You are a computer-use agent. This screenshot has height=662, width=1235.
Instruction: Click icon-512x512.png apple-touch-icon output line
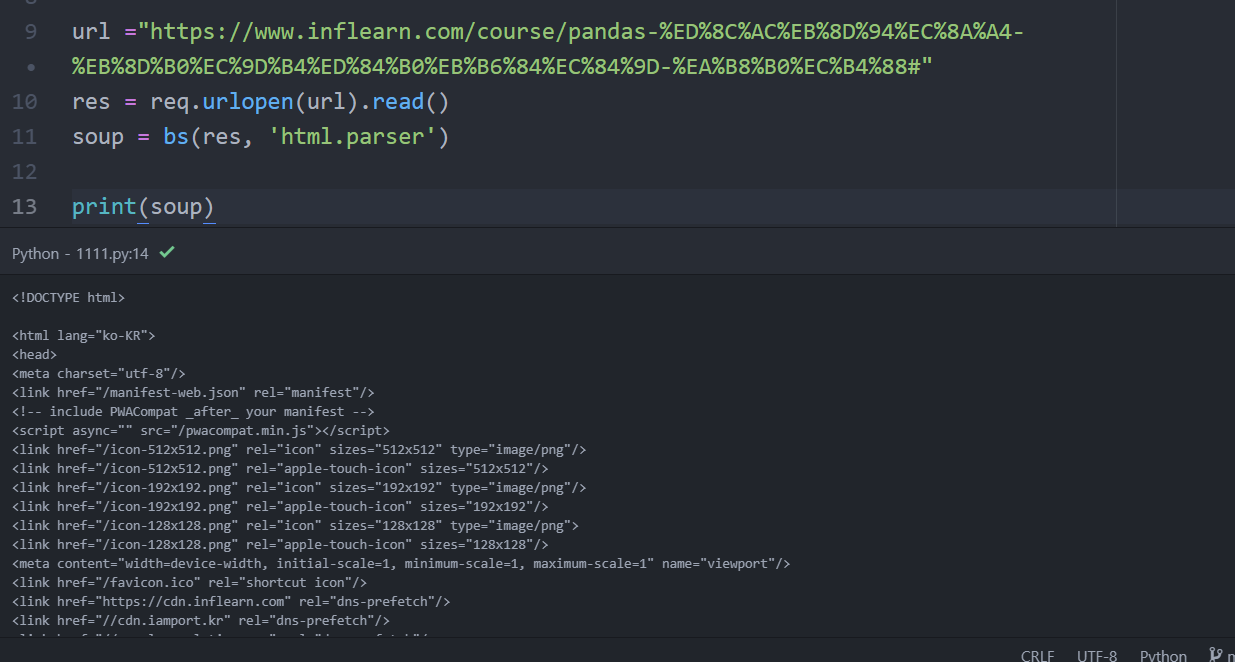(x=280, y=468)
